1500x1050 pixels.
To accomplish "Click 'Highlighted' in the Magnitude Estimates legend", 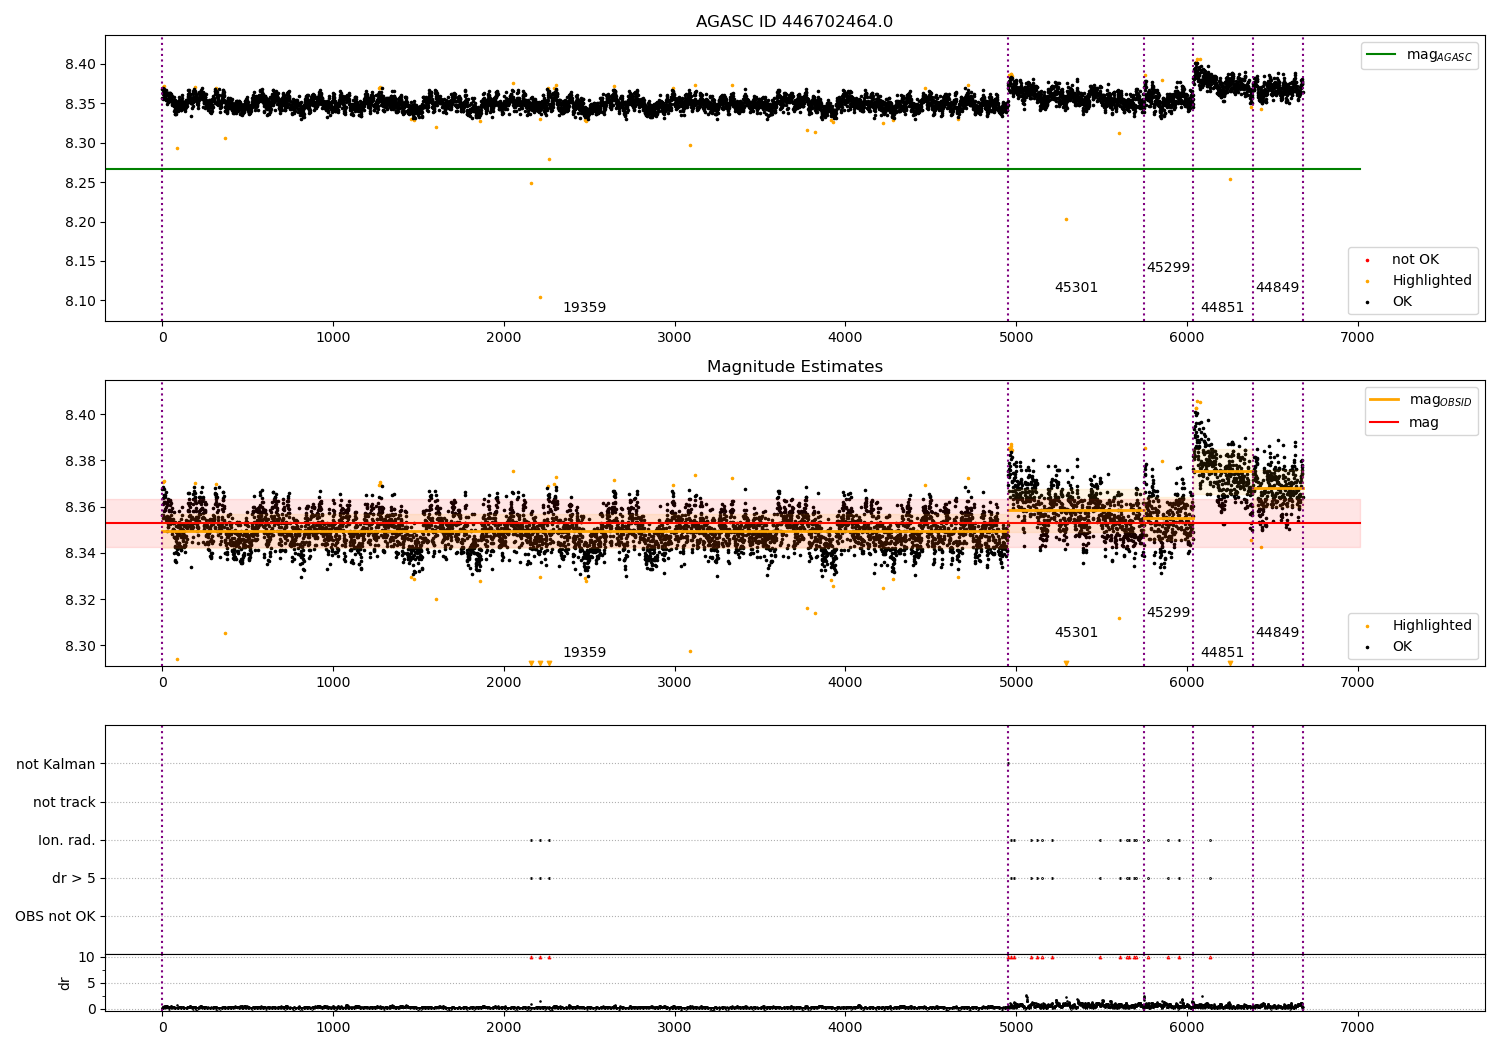I will [x=1431, y=626].
